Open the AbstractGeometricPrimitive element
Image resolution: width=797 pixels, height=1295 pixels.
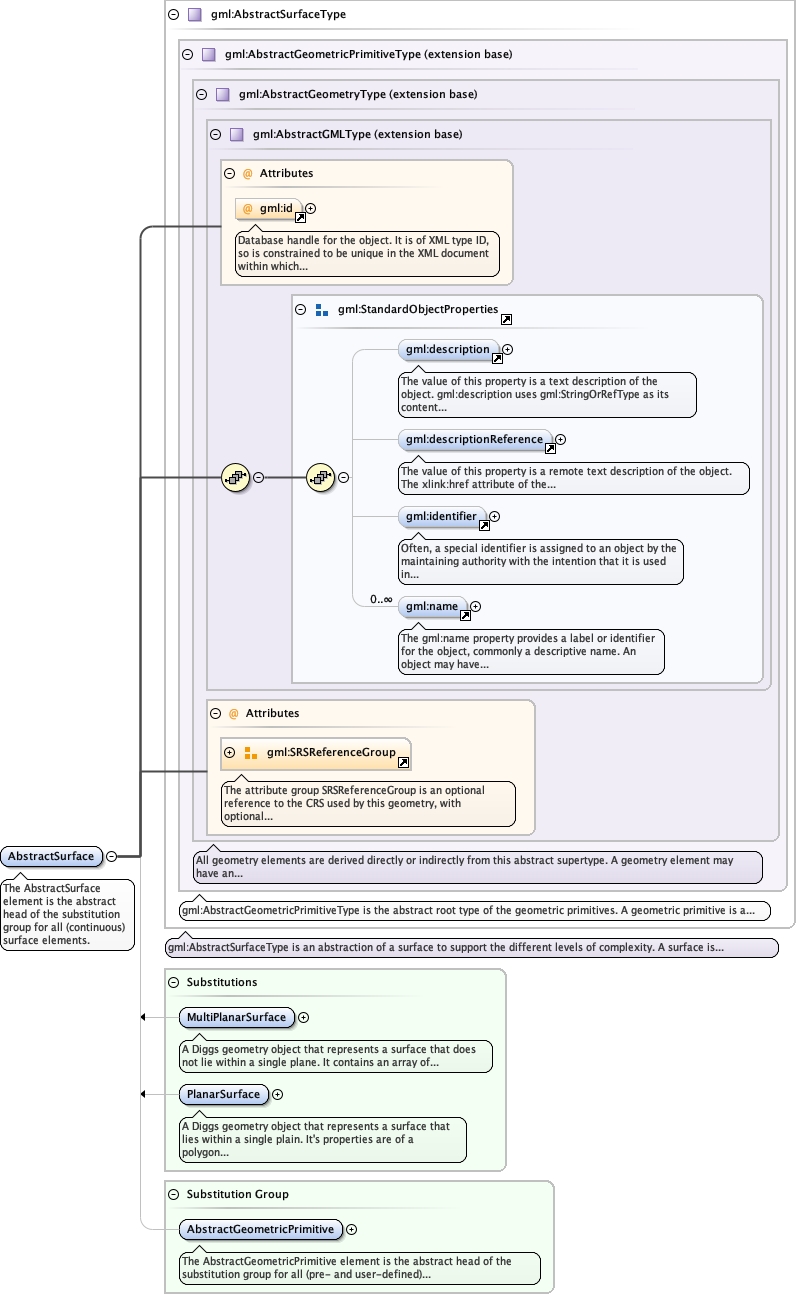(260, 1229)
